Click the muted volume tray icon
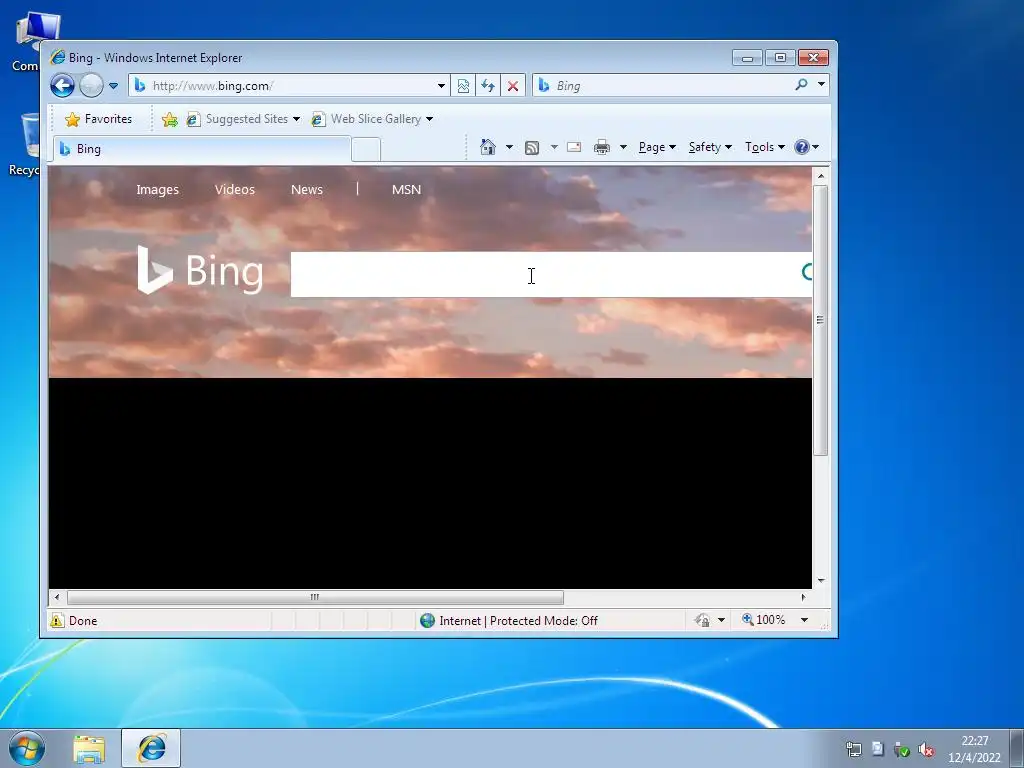The height and width of the screenshot is (768, 1024). point(925,749)
